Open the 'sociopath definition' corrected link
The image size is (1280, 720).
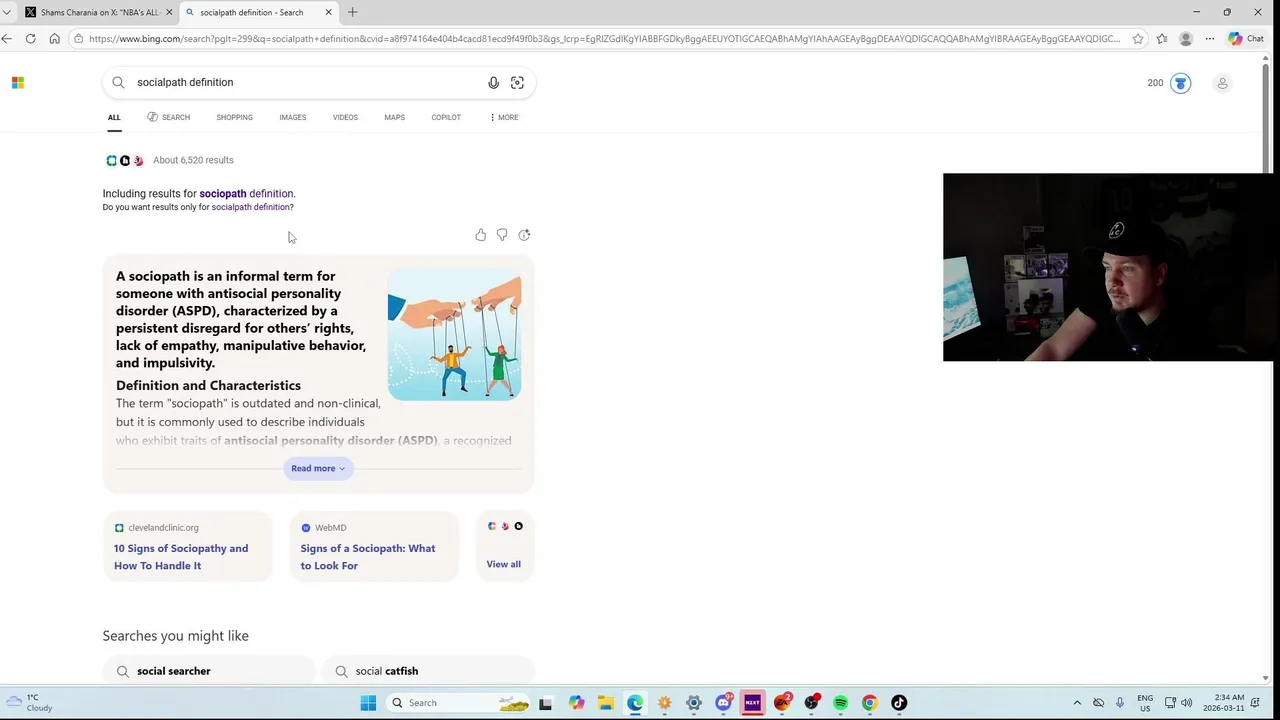tap(246, 194)
